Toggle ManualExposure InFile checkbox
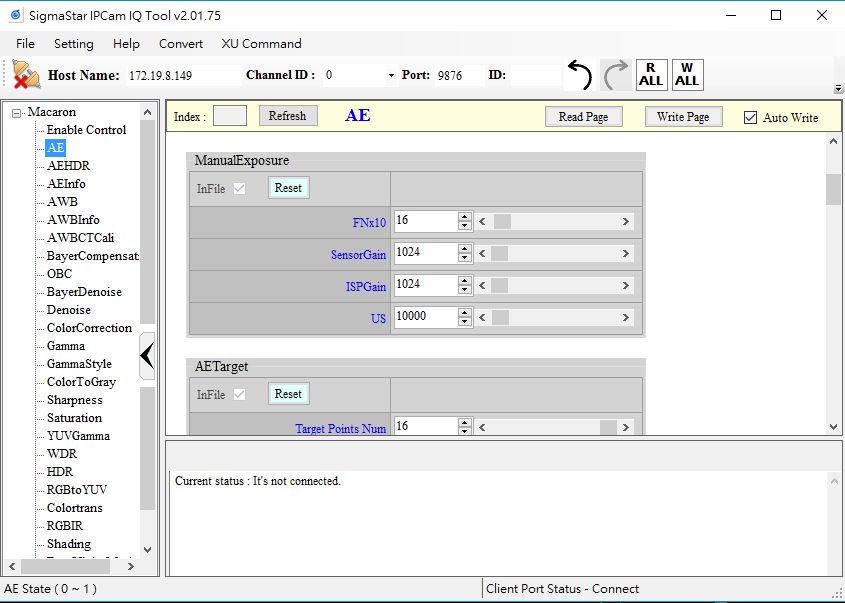 tap(239, 188)
